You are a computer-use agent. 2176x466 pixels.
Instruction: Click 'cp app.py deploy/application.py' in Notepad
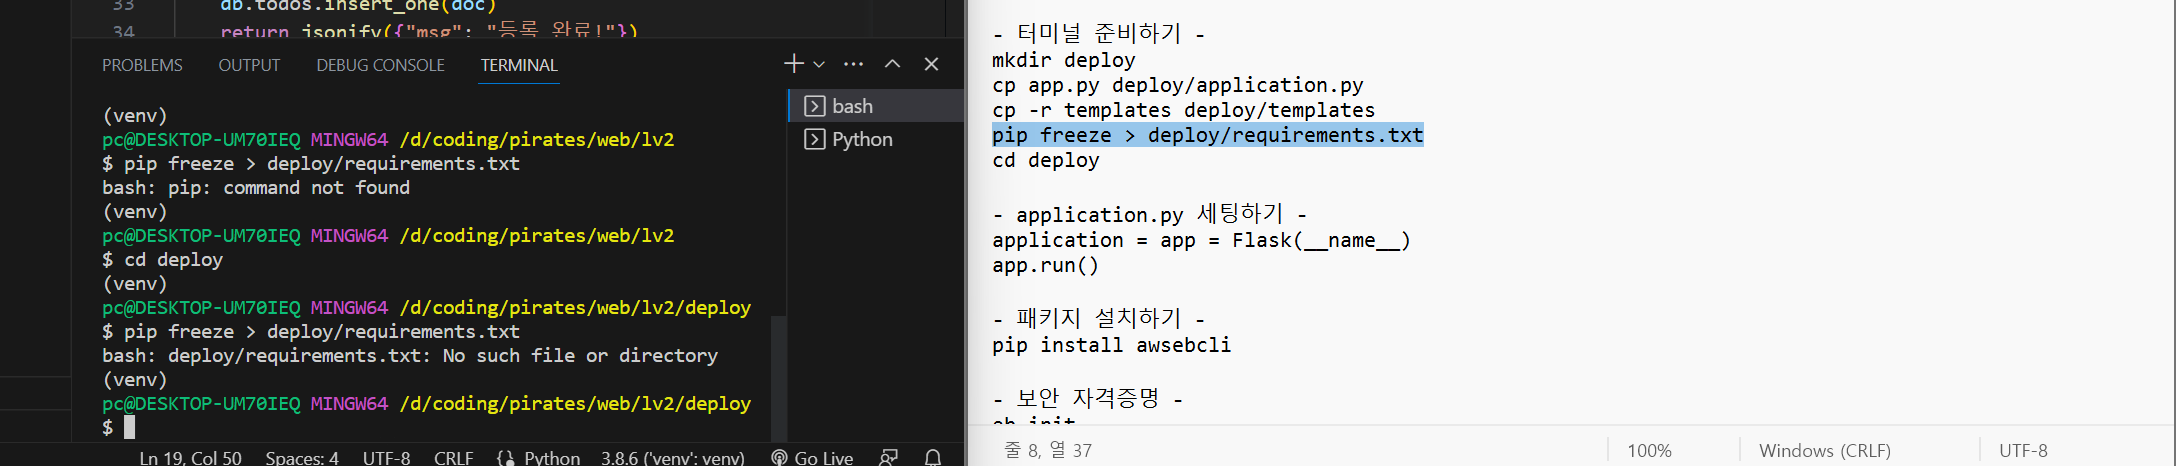coord(1177,85)
